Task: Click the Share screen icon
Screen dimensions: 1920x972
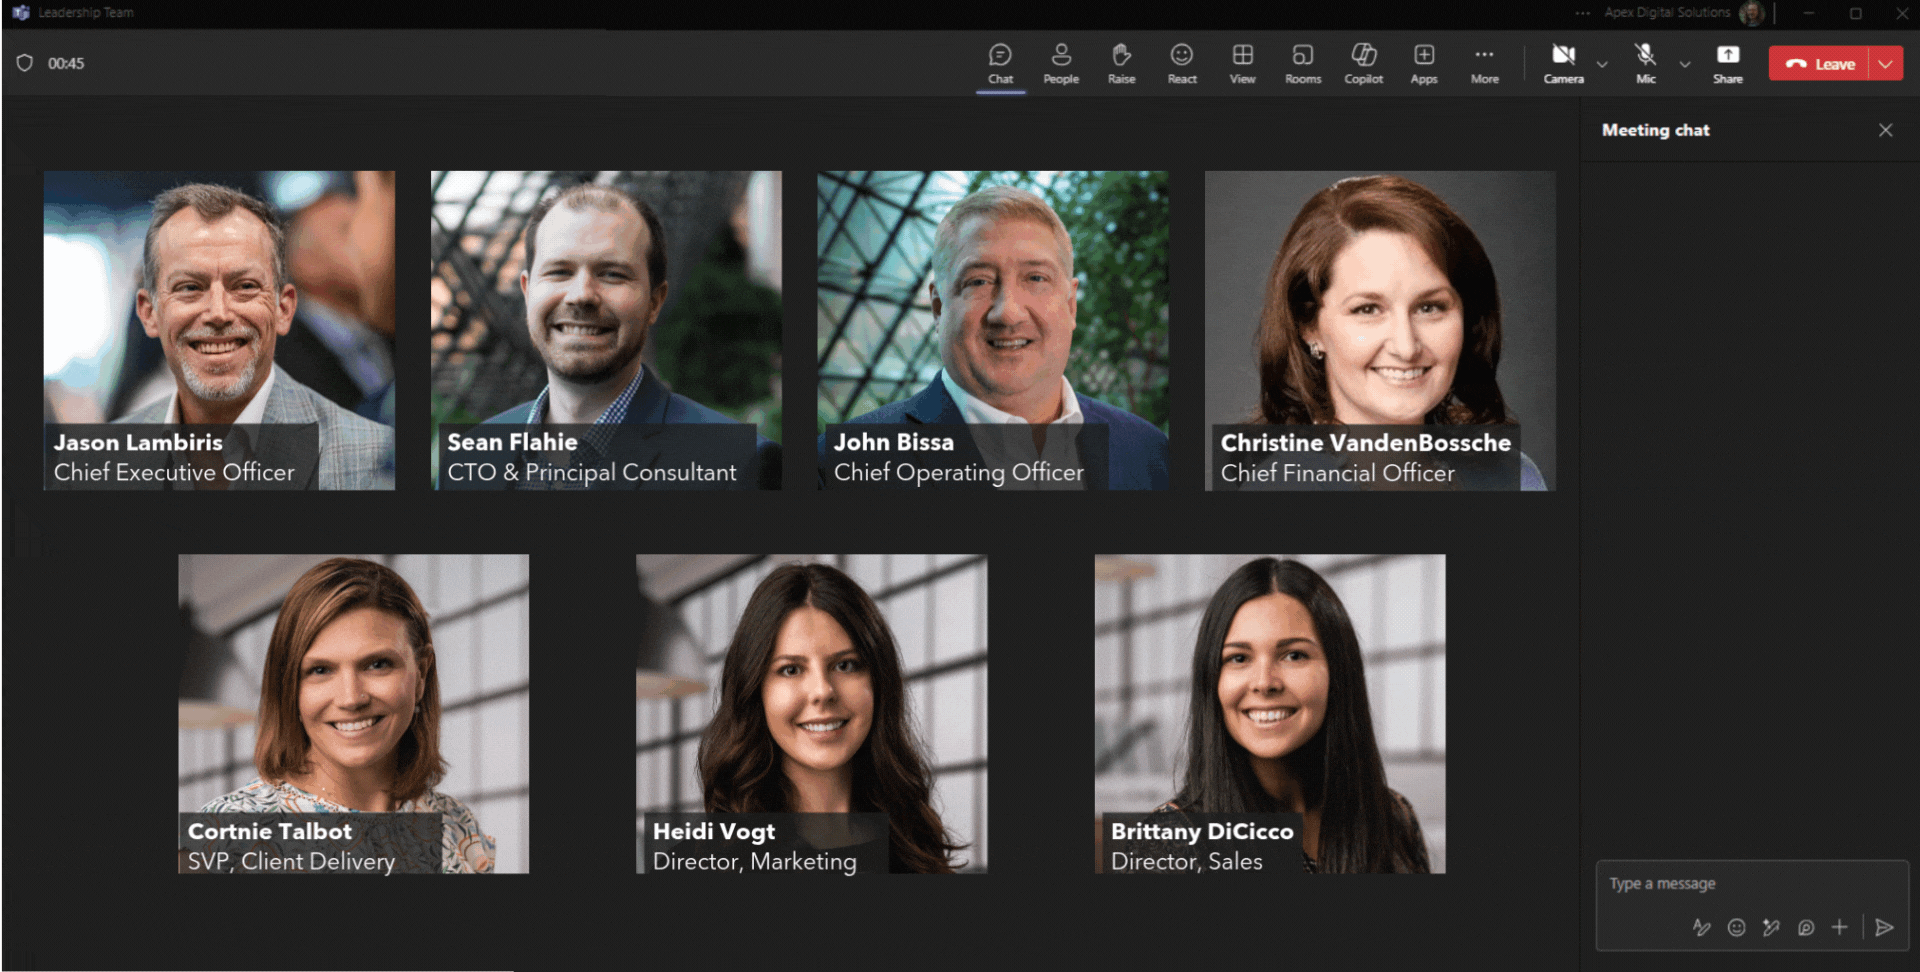Action: click(x=1727, y=63)
